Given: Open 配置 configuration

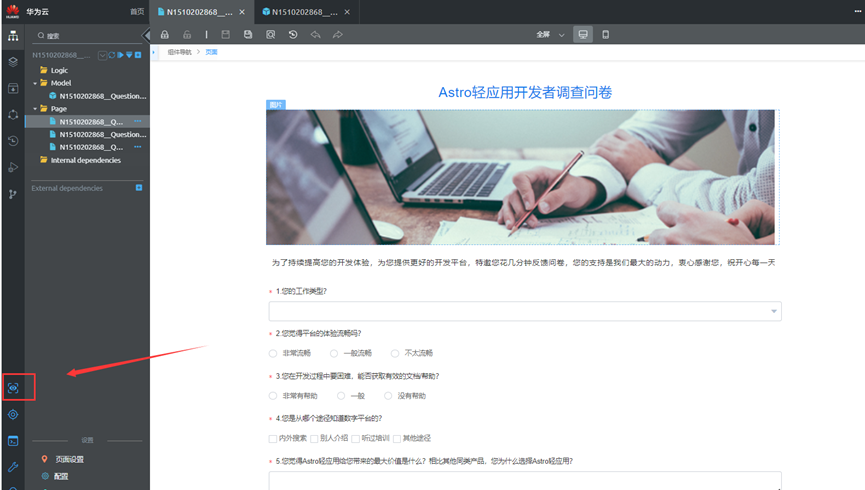Looking at the screenshot, I should tap(61, 476).
